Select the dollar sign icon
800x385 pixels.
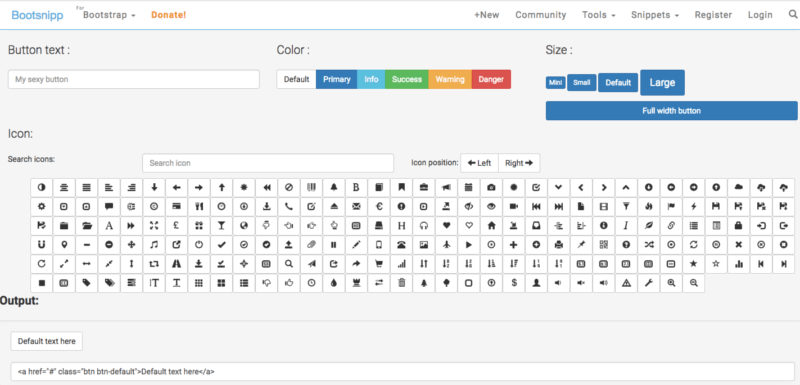[x=513, y=283]
